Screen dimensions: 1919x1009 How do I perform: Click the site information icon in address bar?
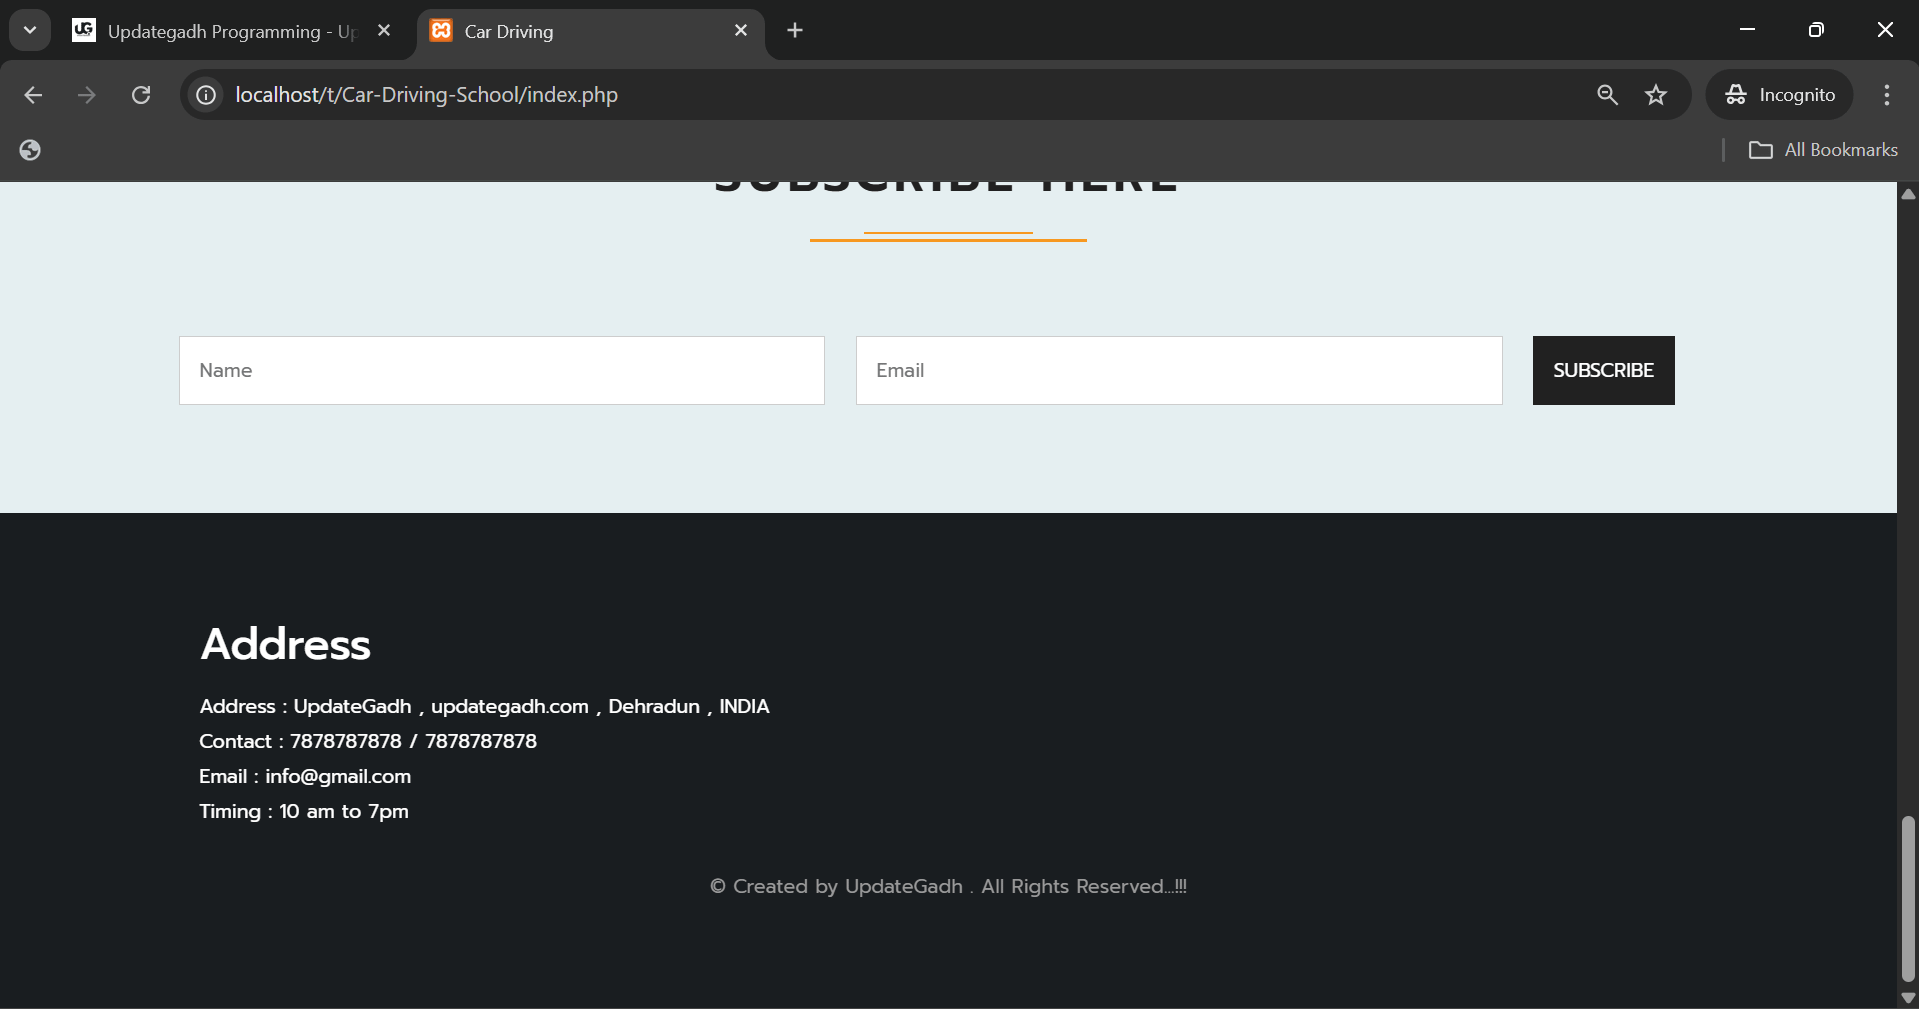(206, 94)
